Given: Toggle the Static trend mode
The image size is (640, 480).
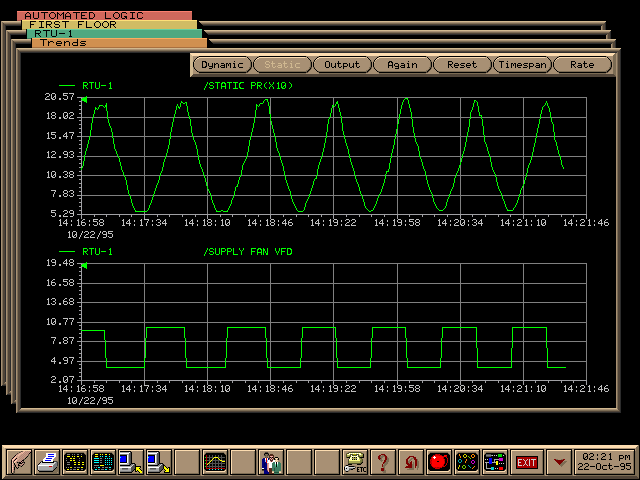Looking at the screenshot, I should point(281,65).
